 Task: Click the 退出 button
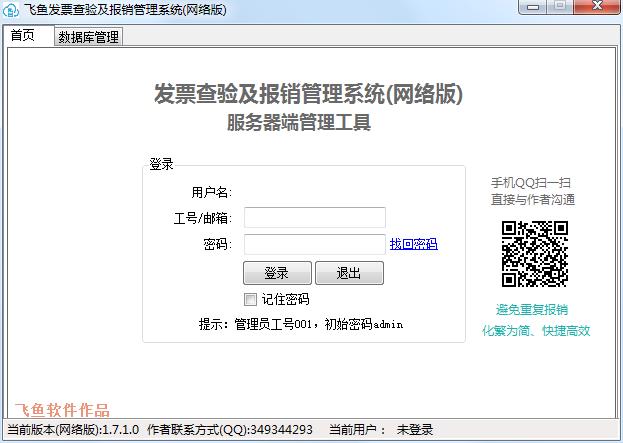point(349,273)
